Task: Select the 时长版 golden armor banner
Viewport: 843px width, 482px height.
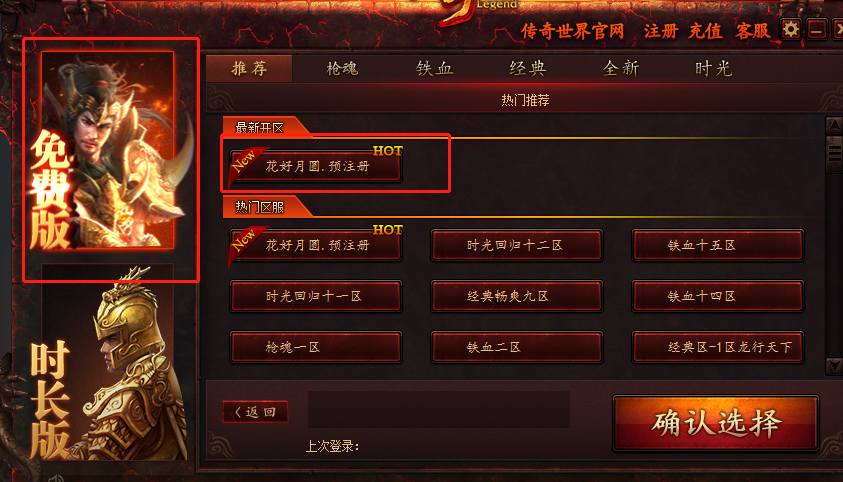Action: (108, 363)
